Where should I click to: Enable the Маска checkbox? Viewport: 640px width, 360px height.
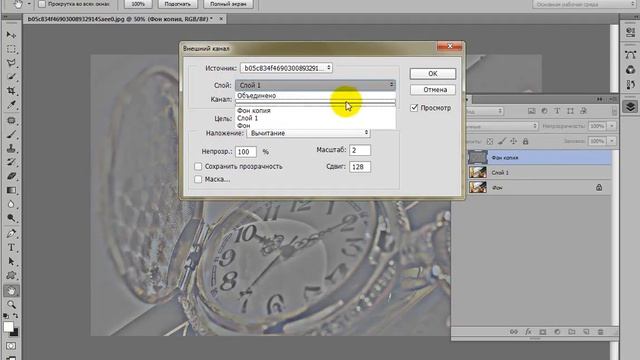[198, 179]
